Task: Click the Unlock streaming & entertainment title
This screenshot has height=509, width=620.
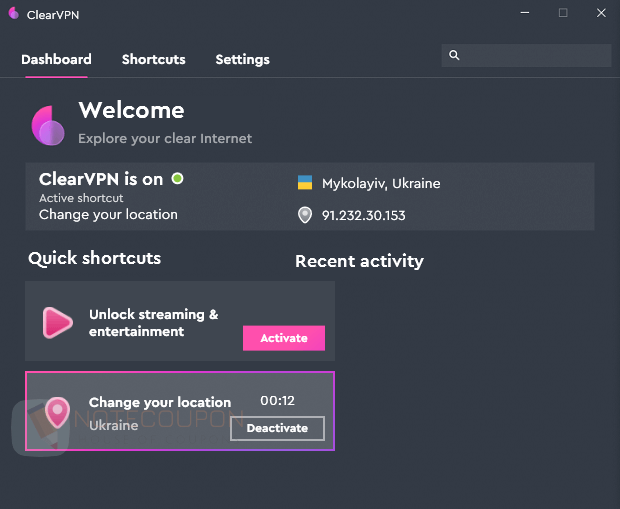Action: point(153,323)
